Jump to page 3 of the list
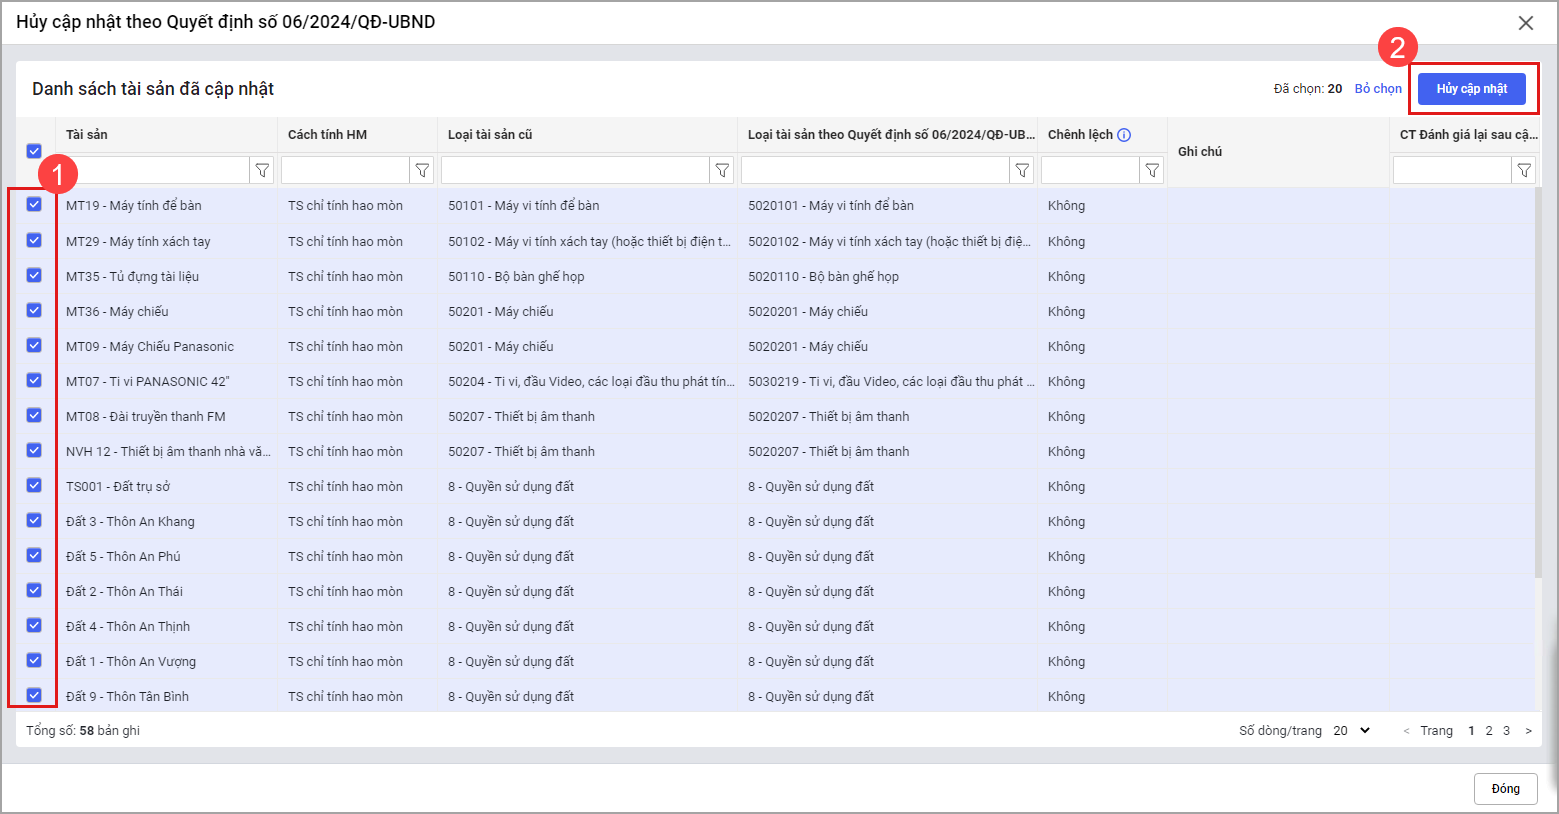1559x814 pixels. pyautogui.click(x=1506, y=731)
